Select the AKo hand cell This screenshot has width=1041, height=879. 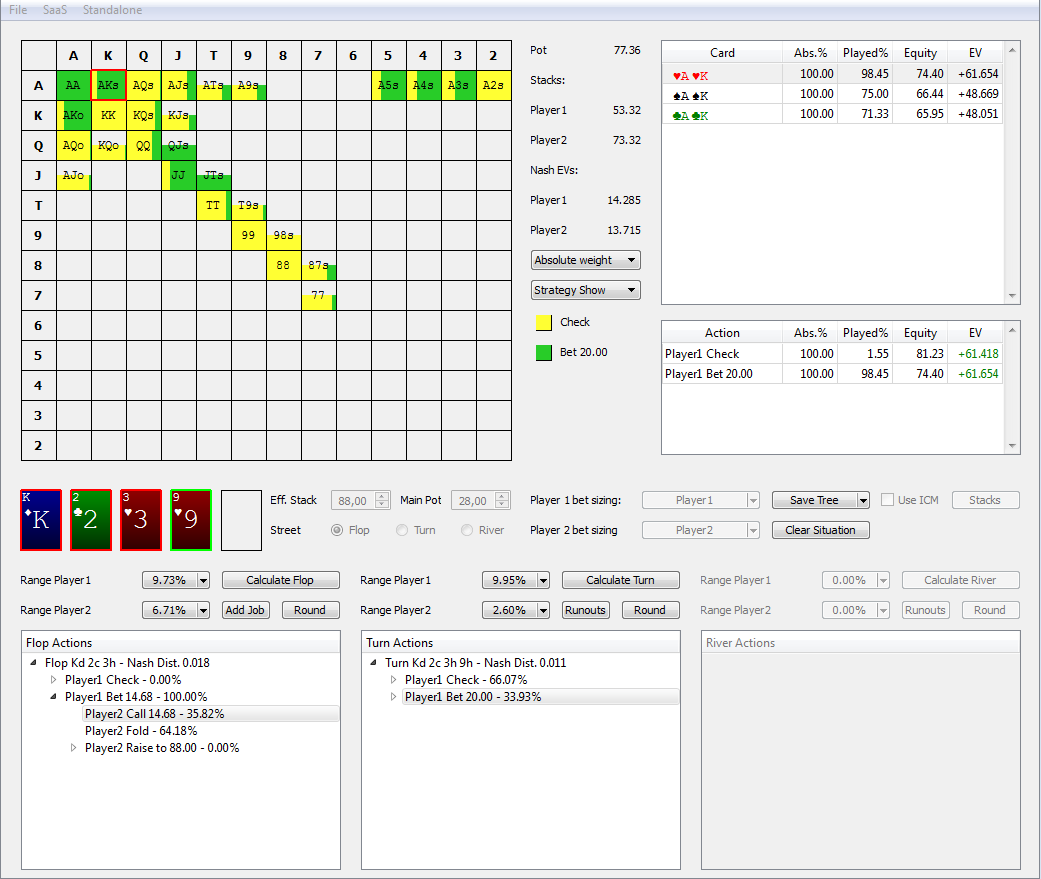74,116
